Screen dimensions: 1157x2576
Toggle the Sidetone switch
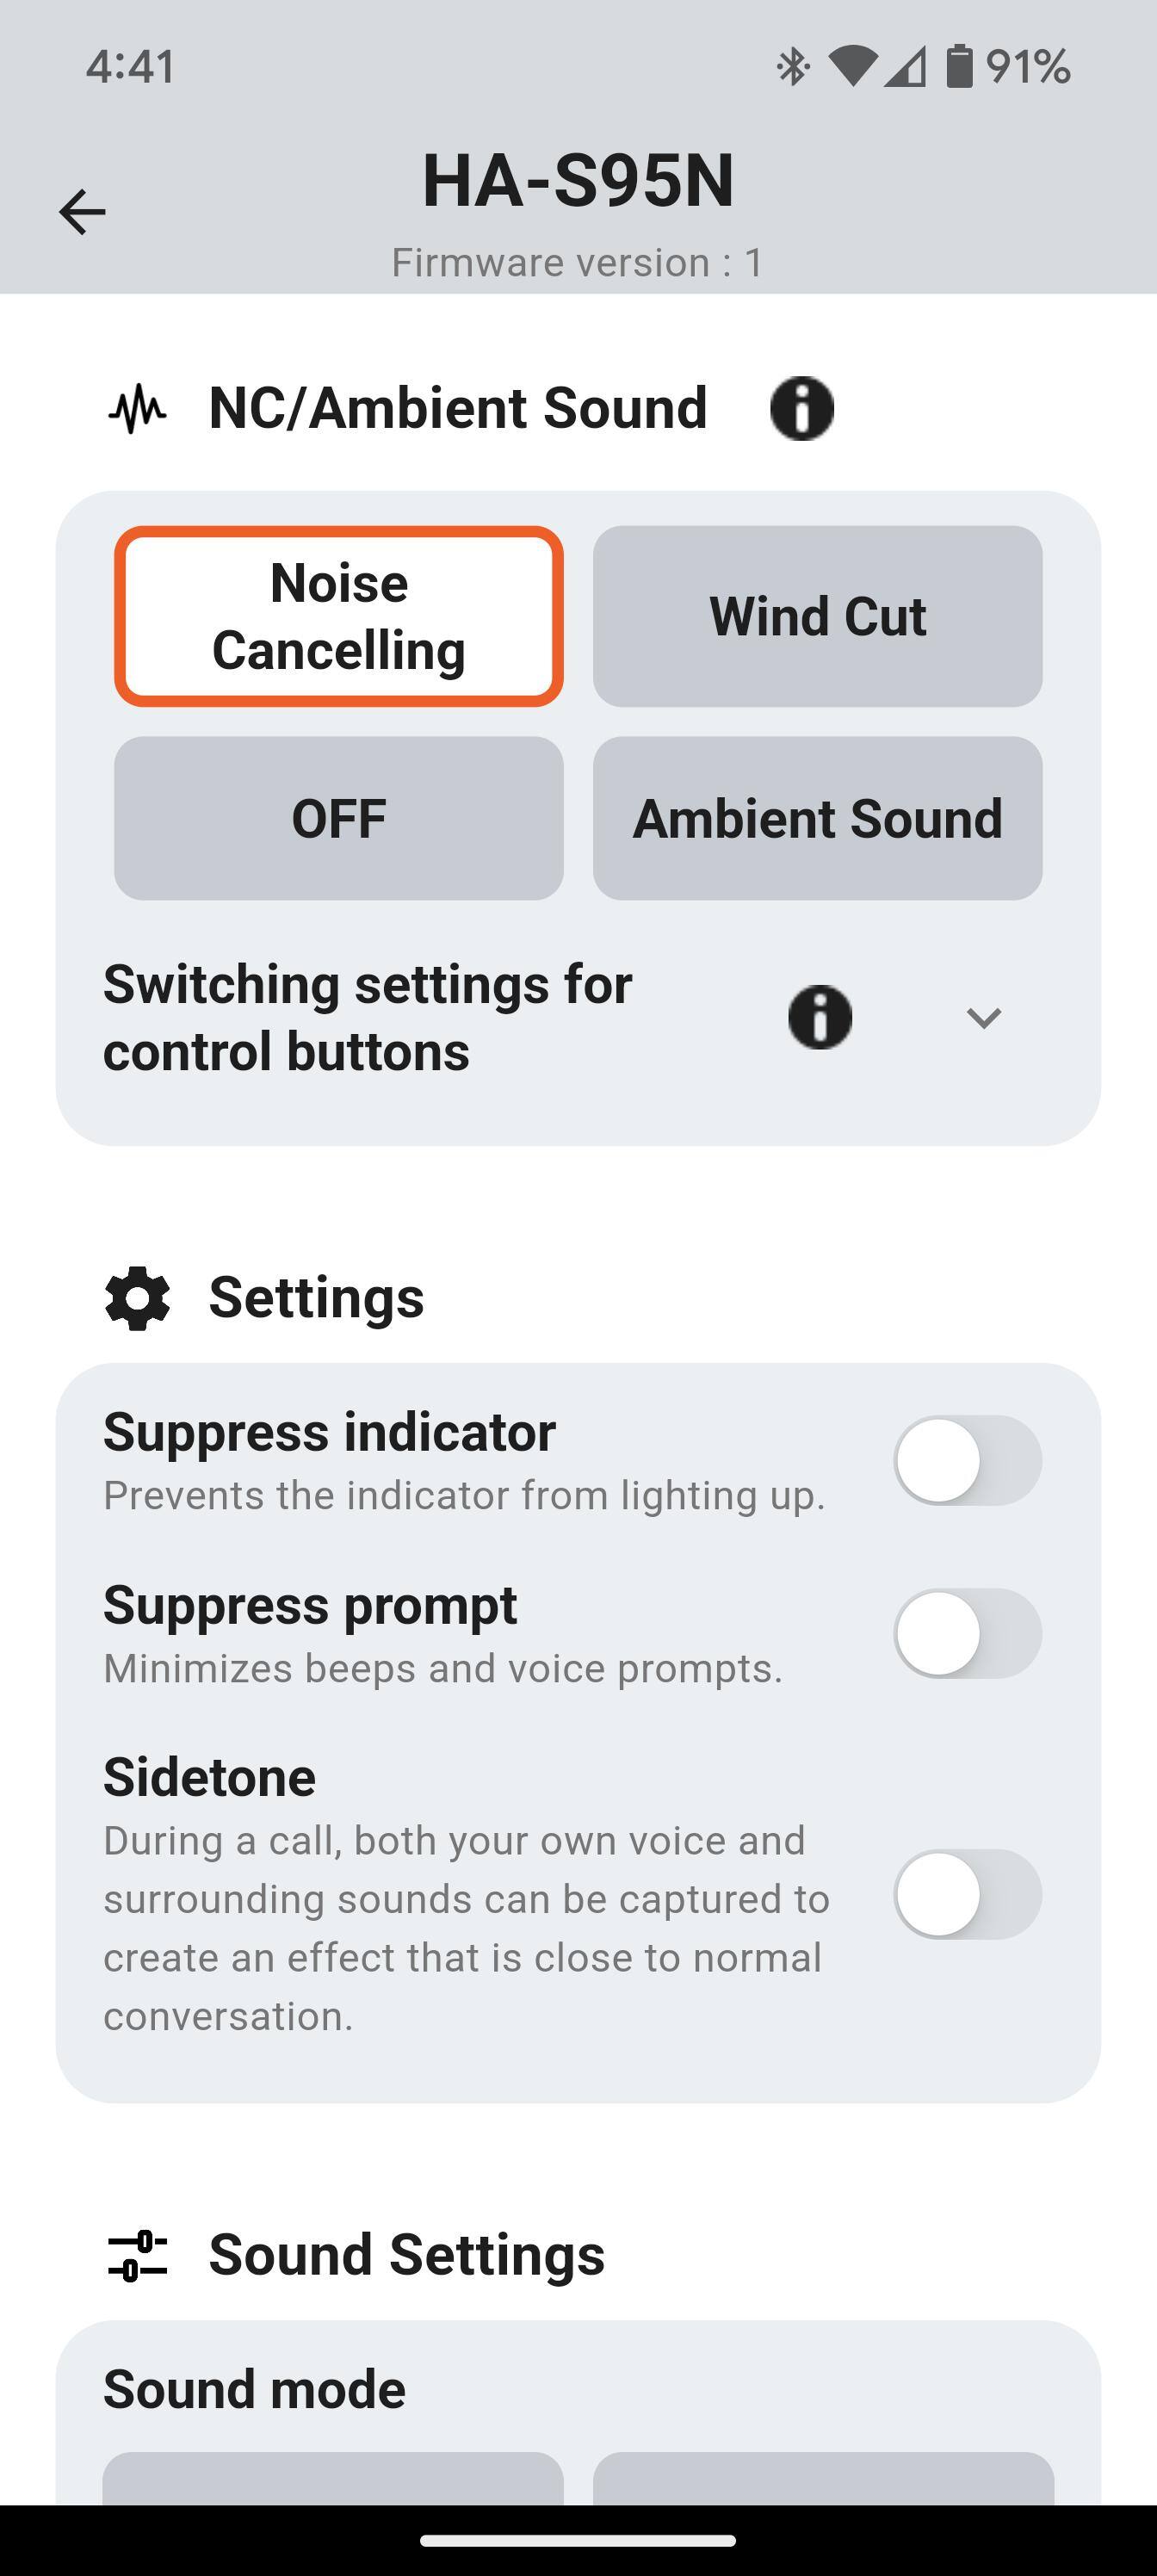coord(966,1894)
